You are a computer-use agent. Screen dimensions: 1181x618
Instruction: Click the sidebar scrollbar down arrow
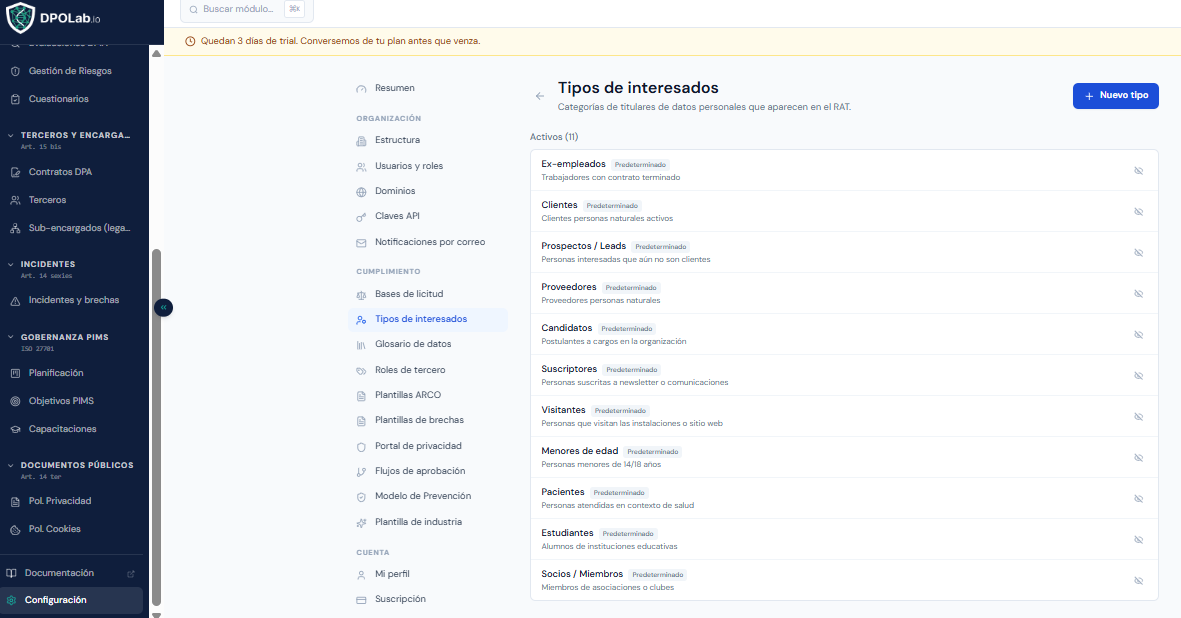pyautogui.click(x=157, y=614)
